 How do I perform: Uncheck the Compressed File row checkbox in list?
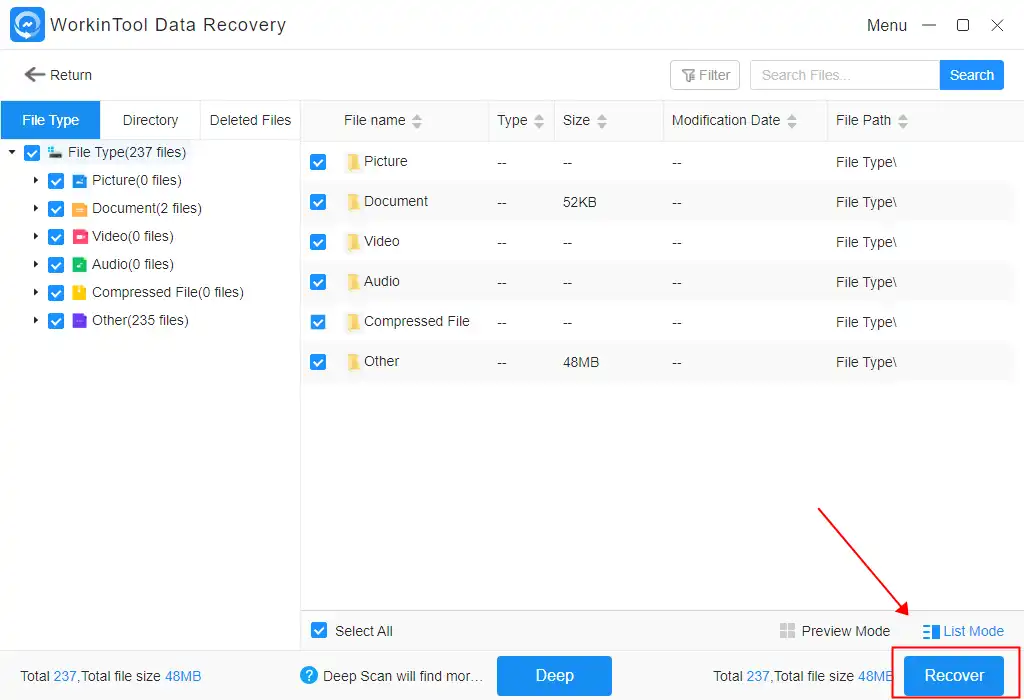pos(318,322)
